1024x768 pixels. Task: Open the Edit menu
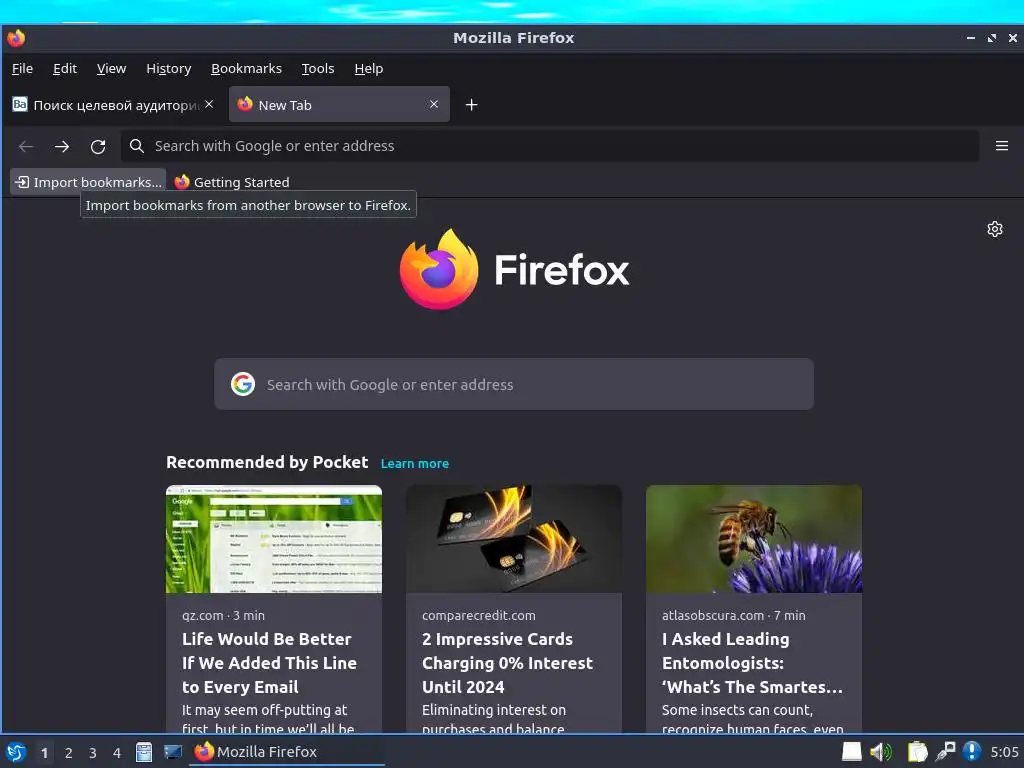65,69
